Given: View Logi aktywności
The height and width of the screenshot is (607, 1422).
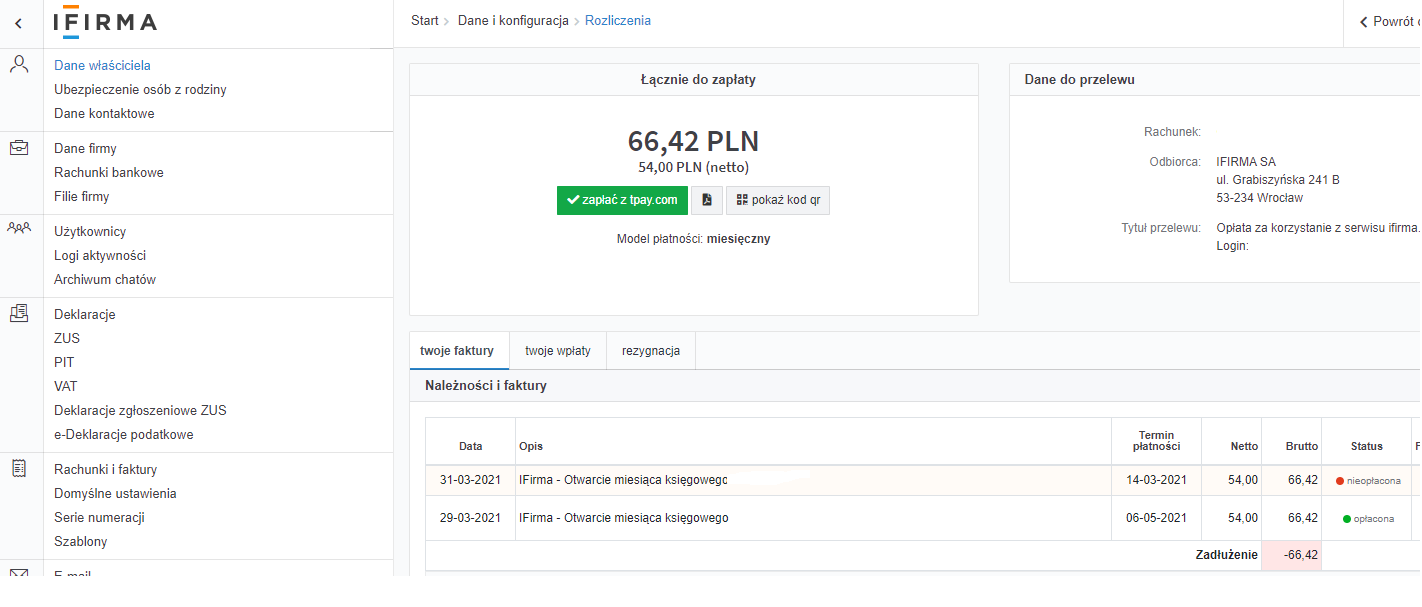Looking at the screenshot, I should pos(100,255).
